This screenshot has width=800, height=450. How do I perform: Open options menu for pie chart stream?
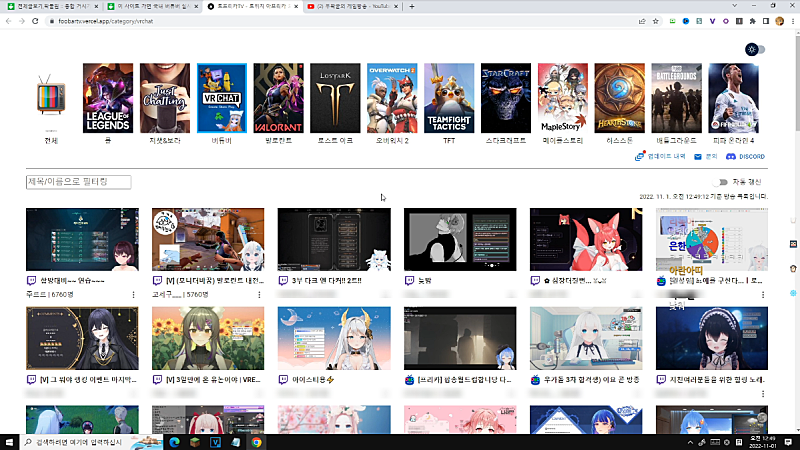(763, 294)
